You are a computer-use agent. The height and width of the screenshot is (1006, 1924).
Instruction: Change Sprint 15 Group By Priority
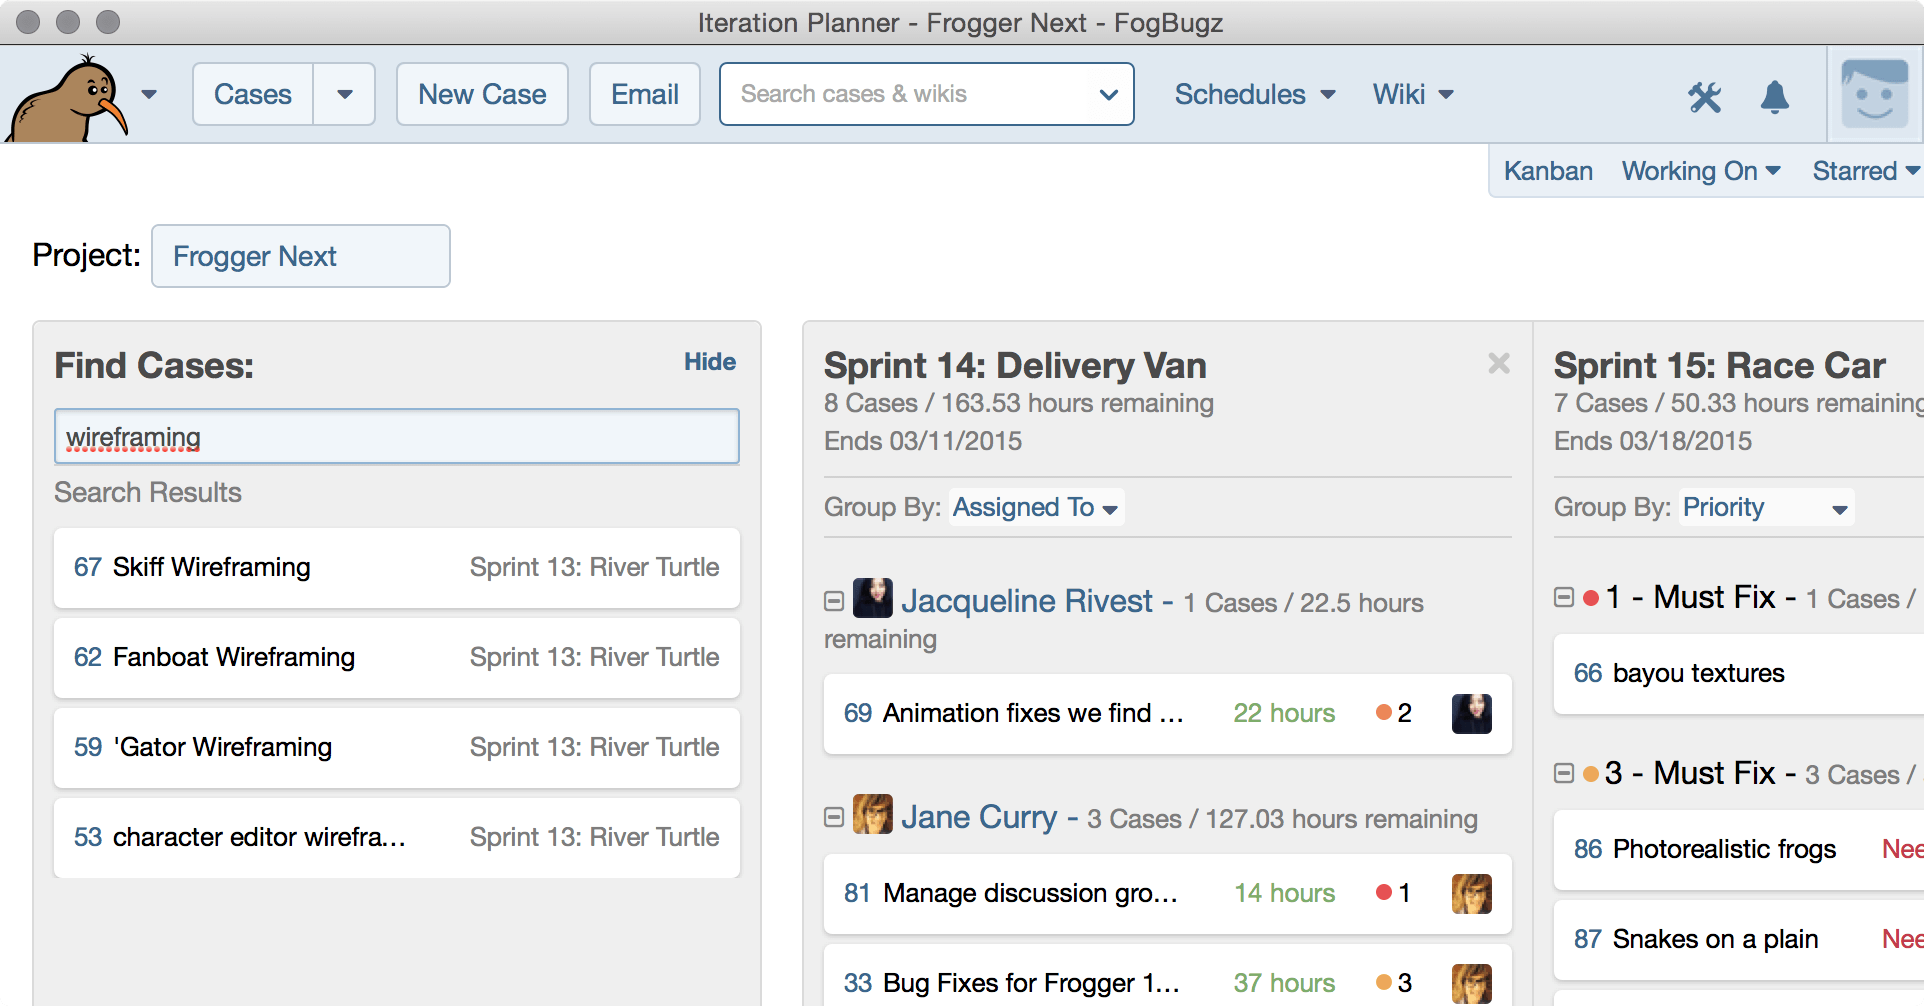pyautogui.click(x=1766, y=507)
